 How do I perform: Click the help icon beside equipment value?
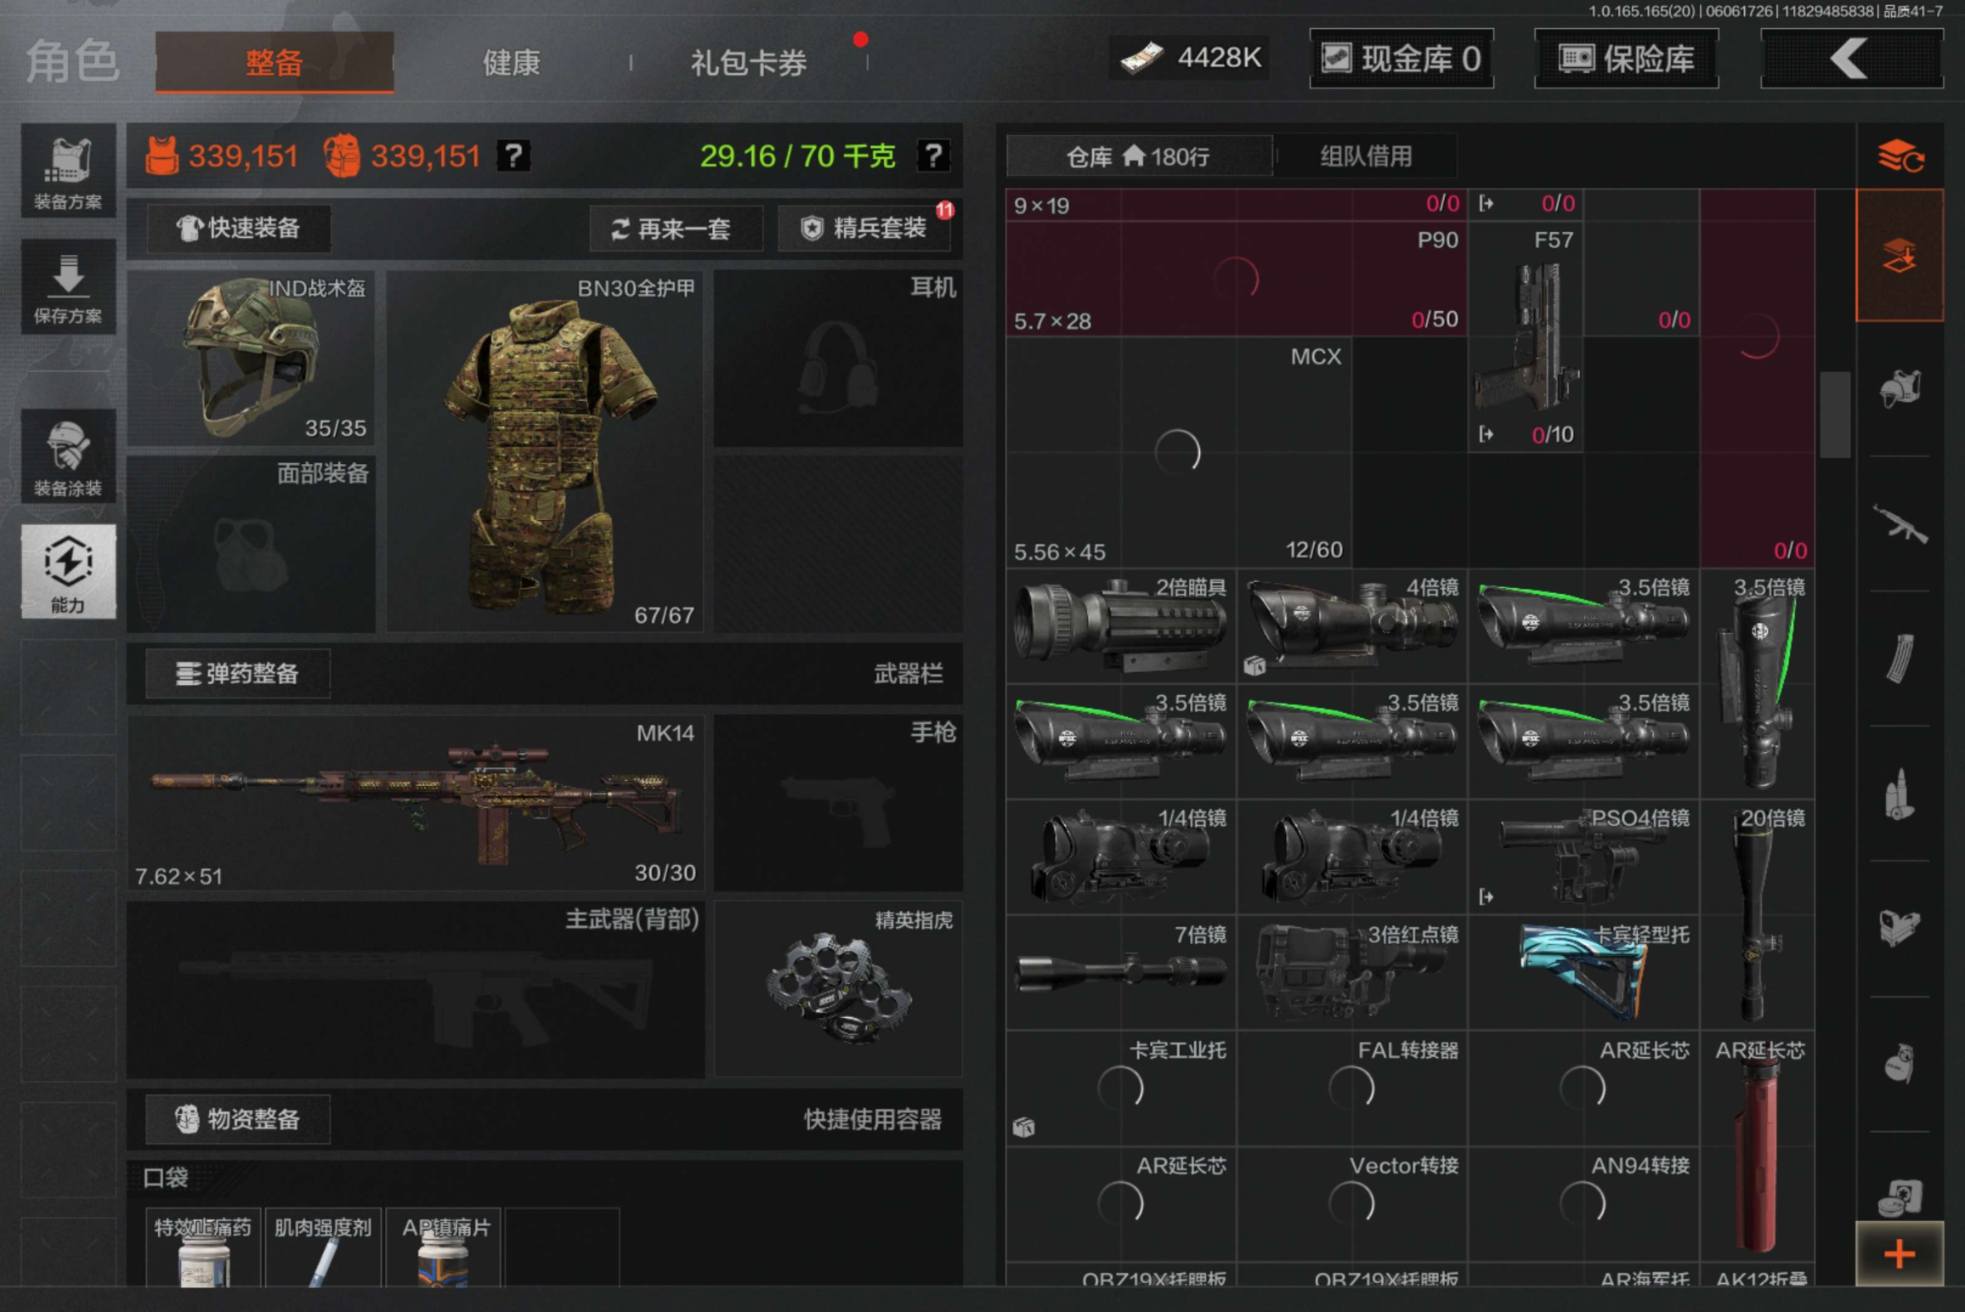coord(513,155)
